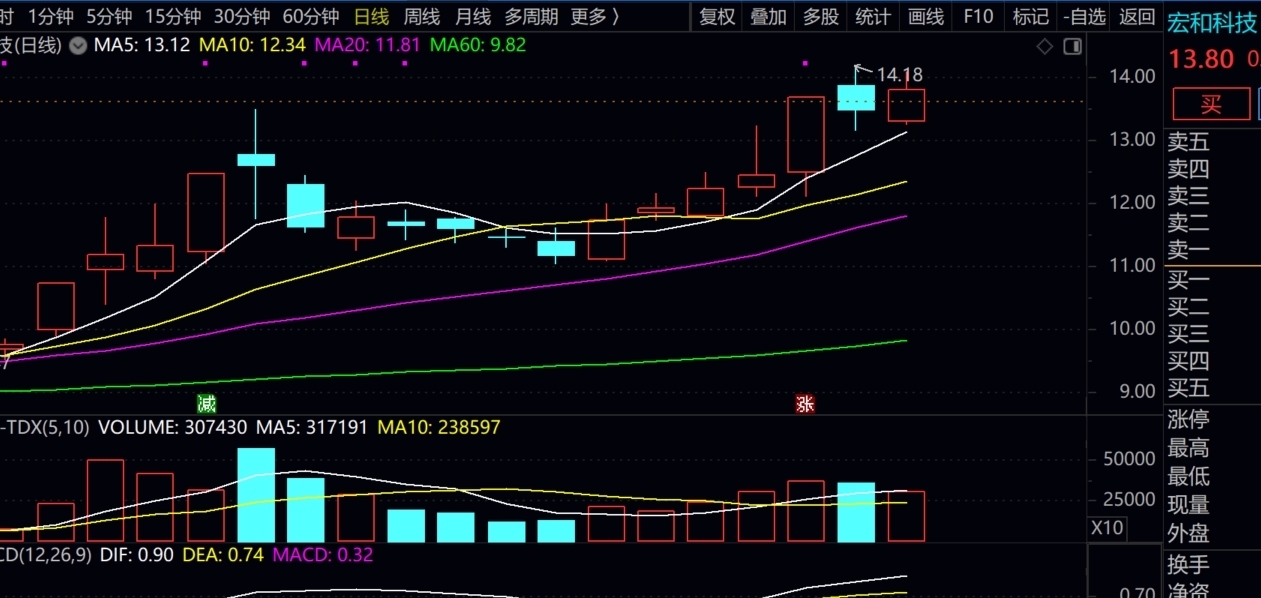This screenshot has height=598, width=1261.
Task: Click the latest red candlestick near 14.18
Action: click(x=907, y=105)
